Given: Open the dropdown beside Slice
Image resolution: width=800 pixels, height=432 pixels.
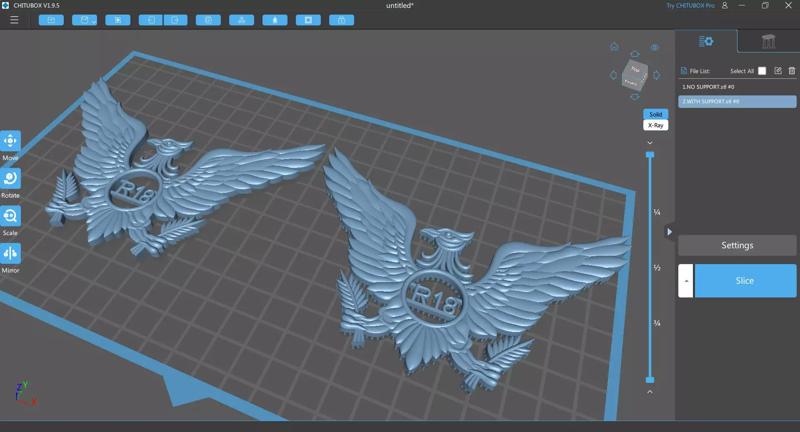Looking at the screenshot, I should [686, 281].
